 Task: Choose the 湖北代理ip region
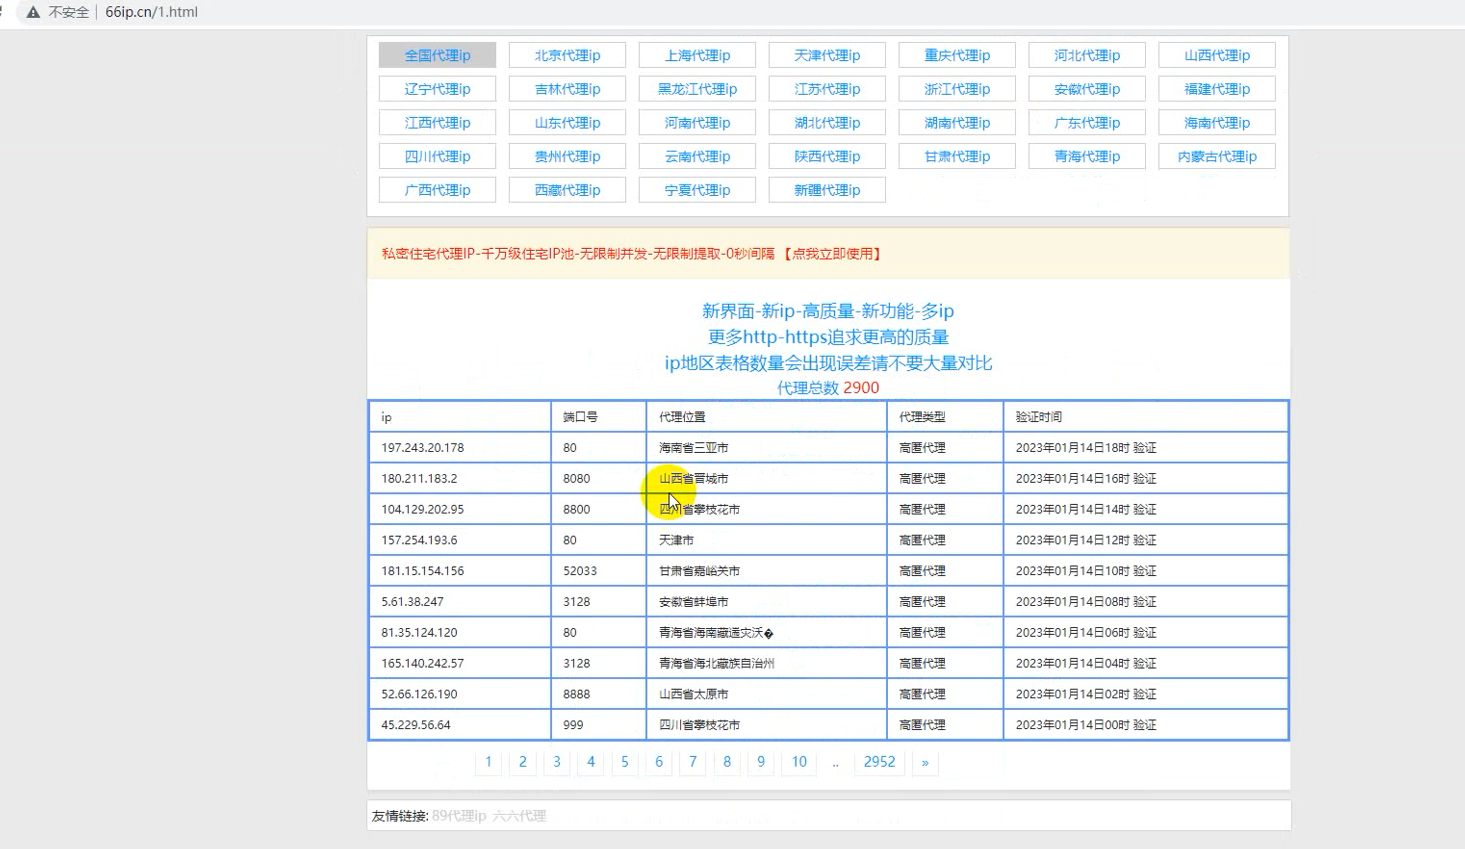pos(827,122)
